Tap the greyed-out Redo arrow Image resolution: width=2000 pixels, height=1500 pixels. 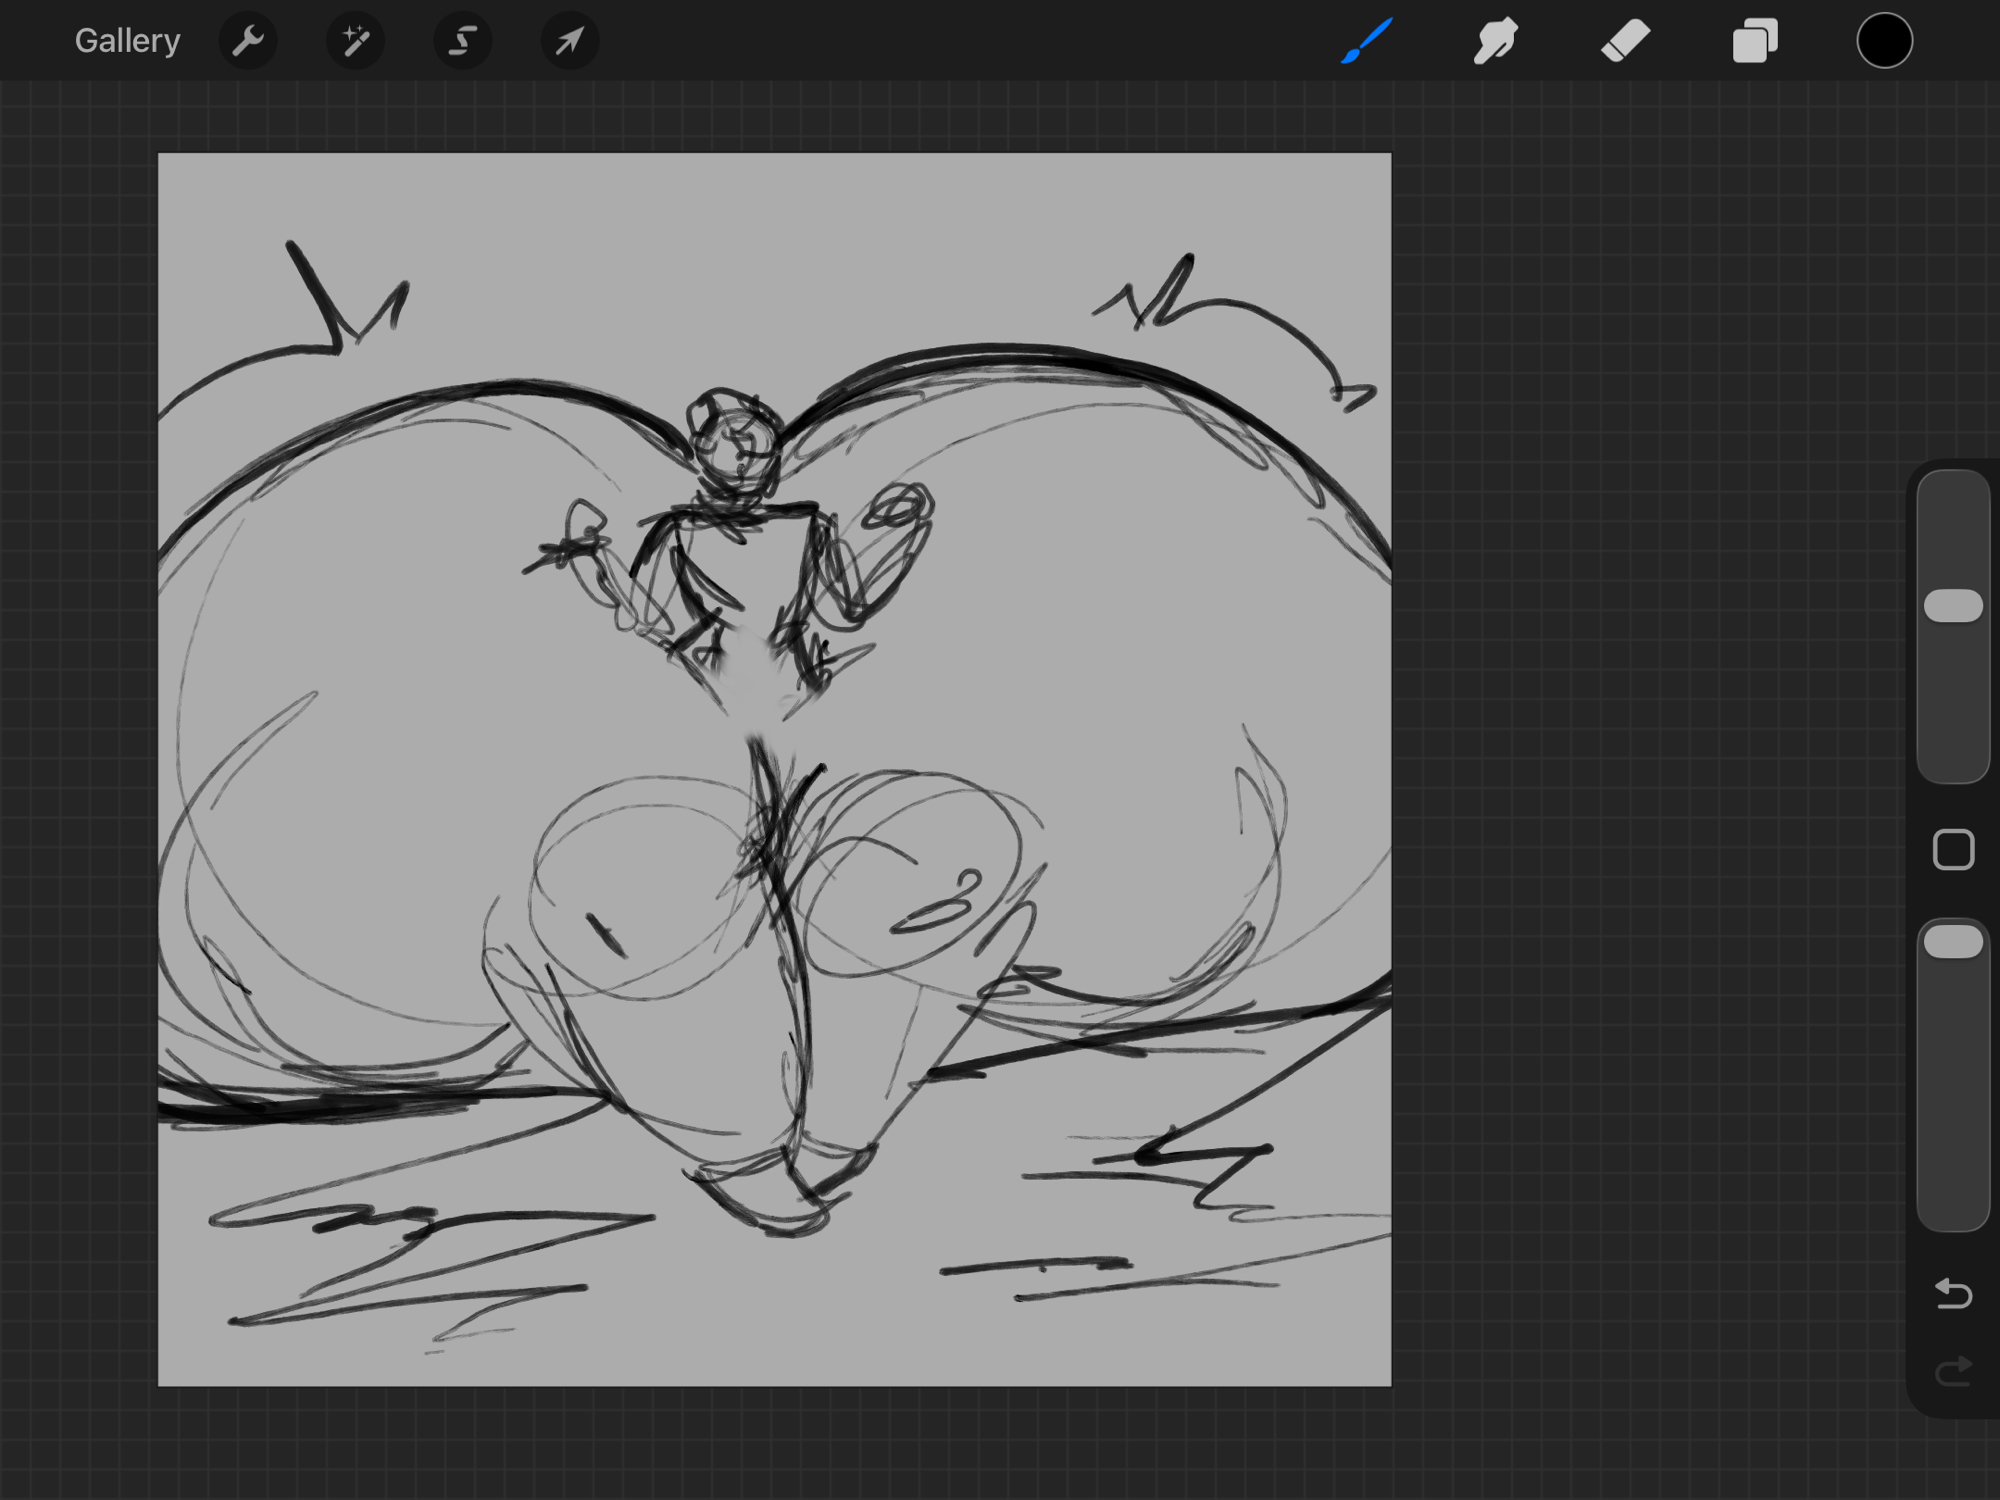pyautogui.click(x=1953, y=1371)
